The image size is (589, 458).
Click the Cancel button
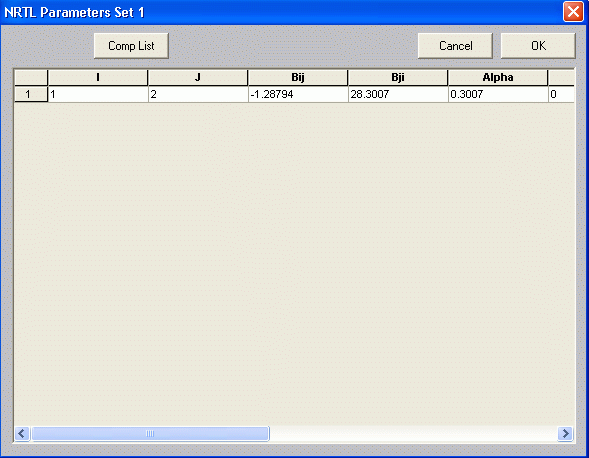(455, 46)
